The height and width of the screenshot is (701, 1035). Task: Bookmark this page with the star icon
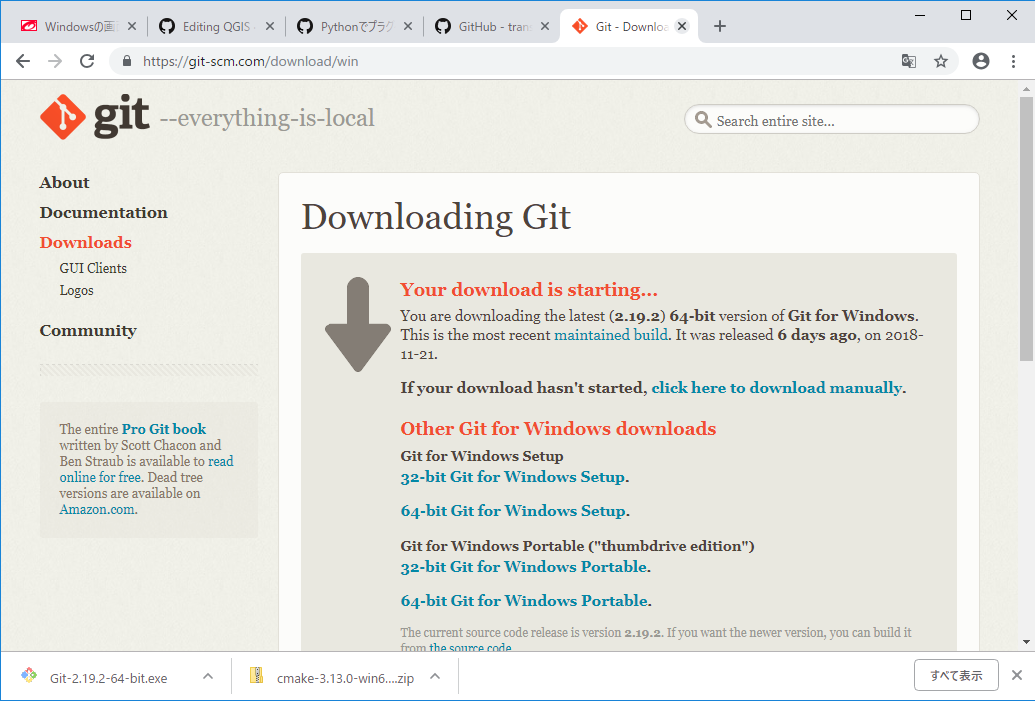(940, 61)
